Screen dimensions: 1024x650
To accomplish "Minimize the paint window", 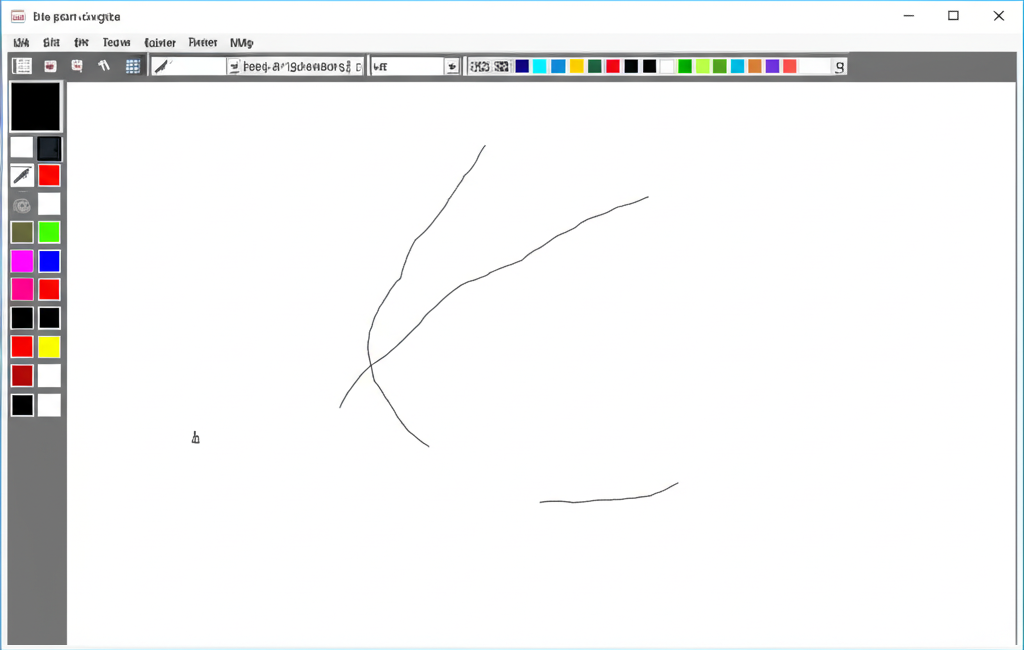I will [908, 16].
